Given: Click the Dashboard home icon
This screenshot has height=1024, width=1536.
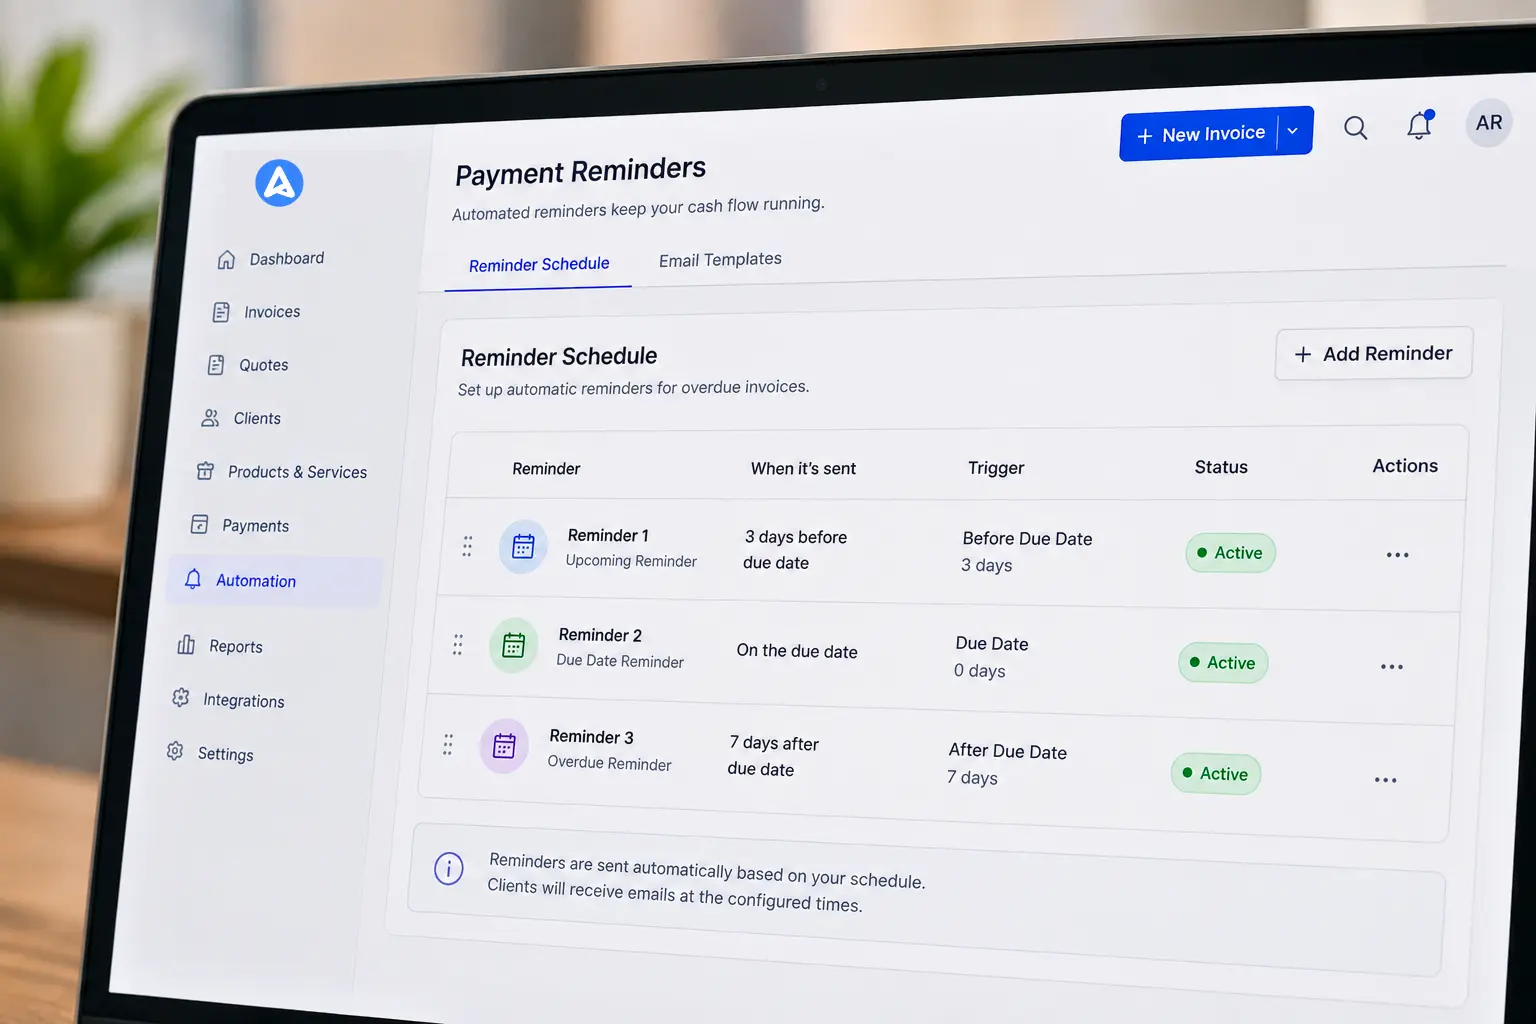Looking at the screenshot, I should [x=226, y=260].
